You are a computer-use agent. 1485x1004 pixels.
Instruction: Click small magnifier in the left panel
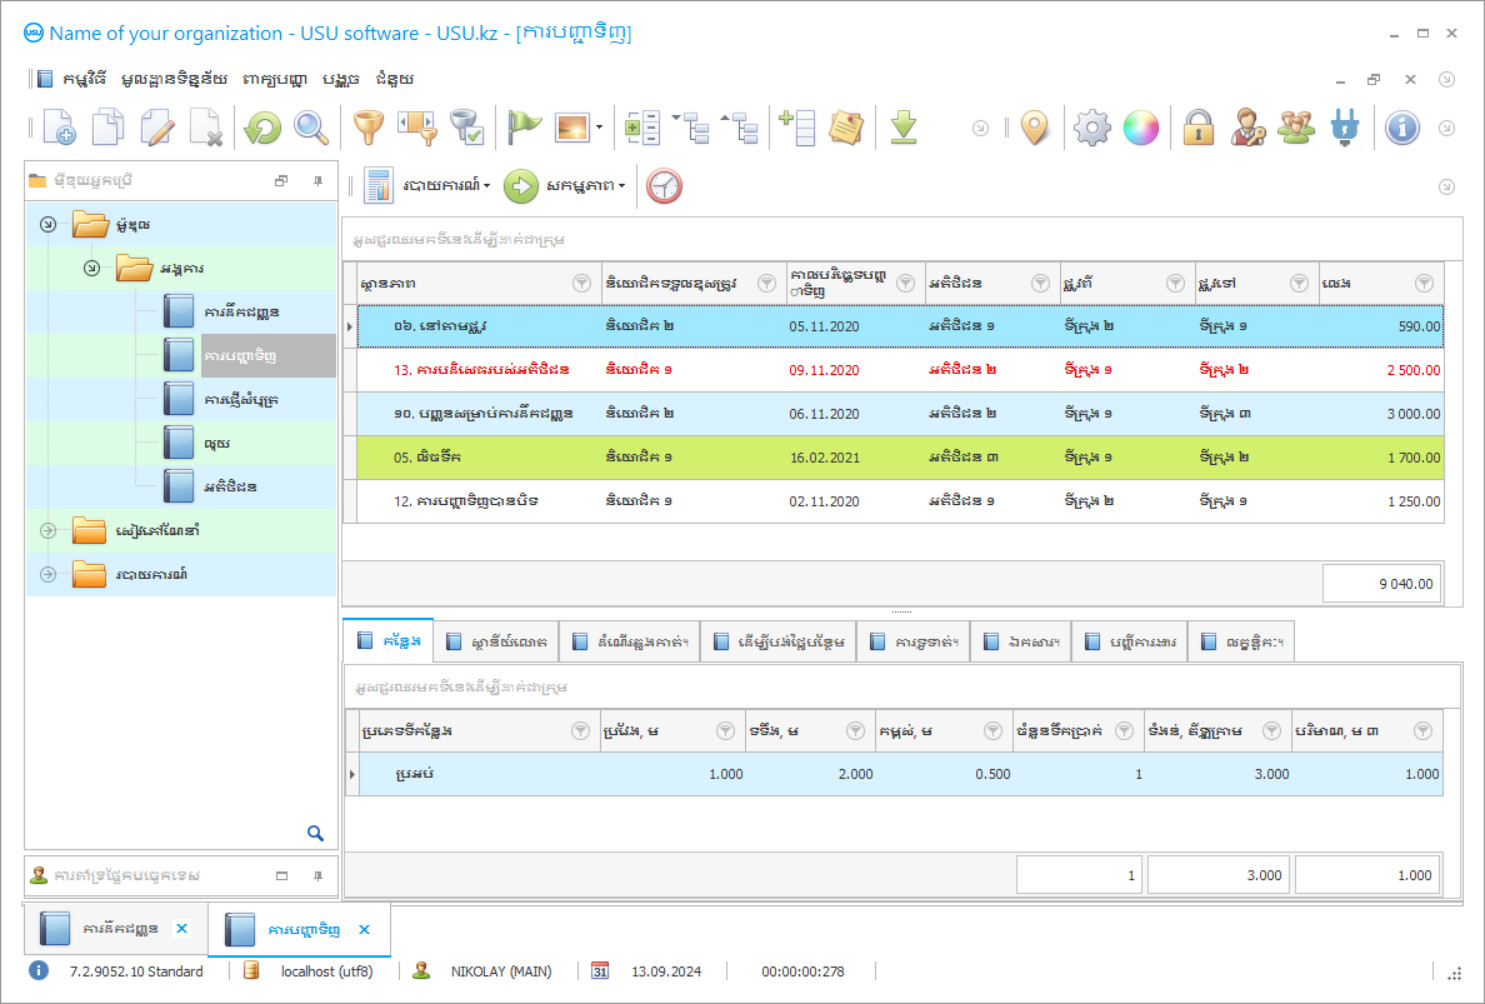(x=315, y=833)
